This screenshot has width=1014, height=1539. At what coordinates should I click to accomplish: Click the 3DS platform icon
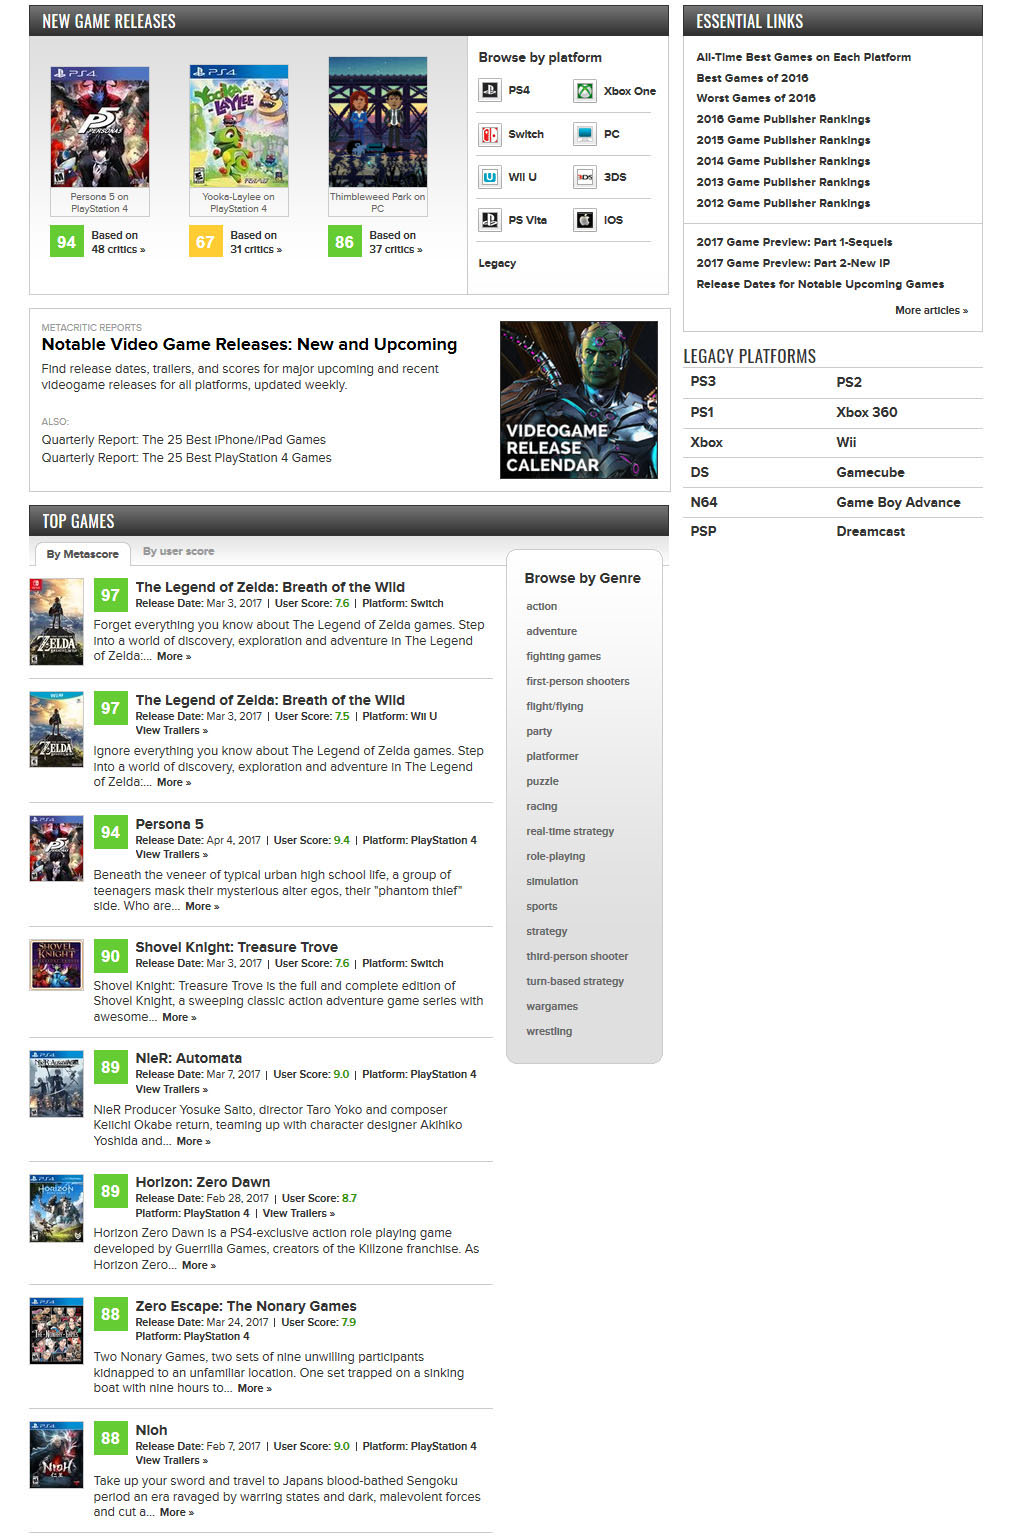(x=585, y=177)
